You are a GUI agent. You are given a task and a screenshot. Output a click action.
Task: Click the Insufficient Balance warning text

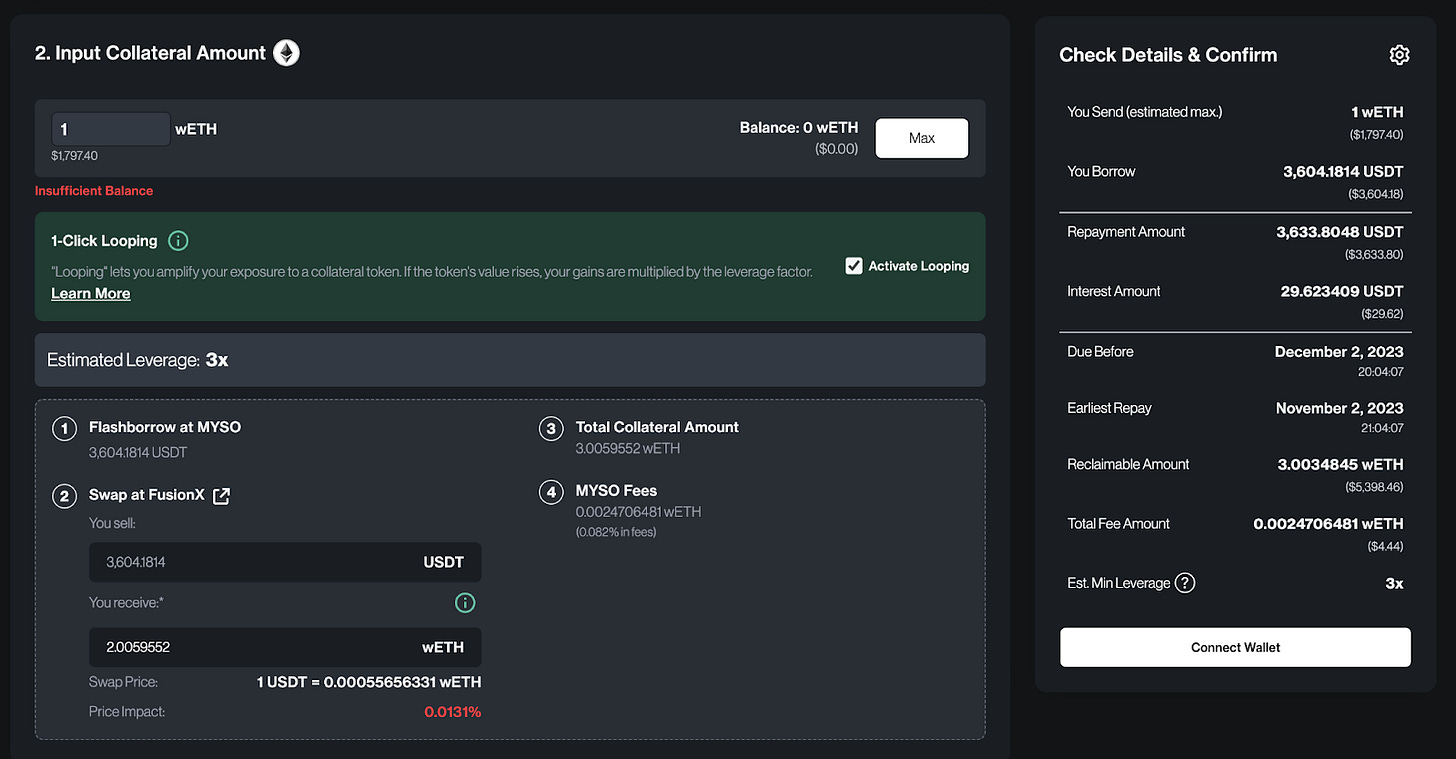click(94, 190)
